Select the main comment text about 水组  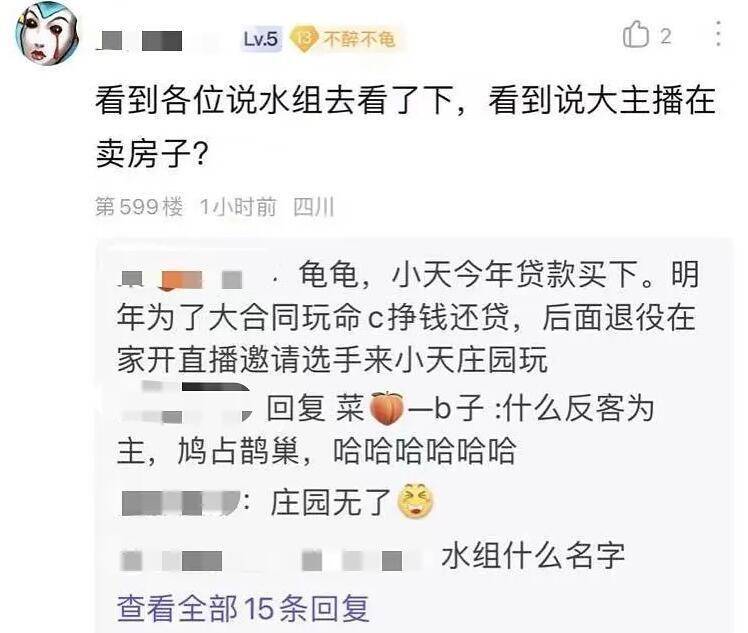click(405, 127)
